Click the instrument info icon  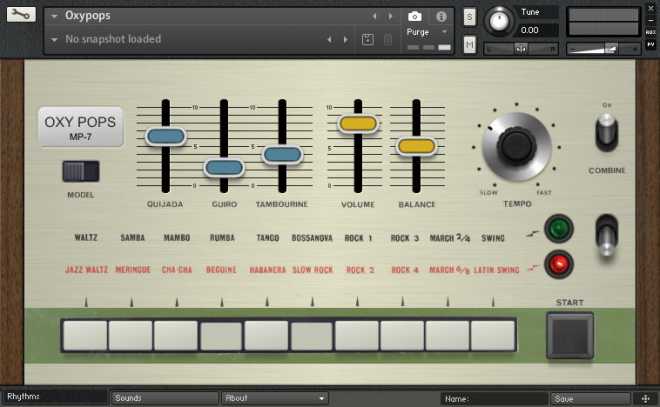click(441, 16)
